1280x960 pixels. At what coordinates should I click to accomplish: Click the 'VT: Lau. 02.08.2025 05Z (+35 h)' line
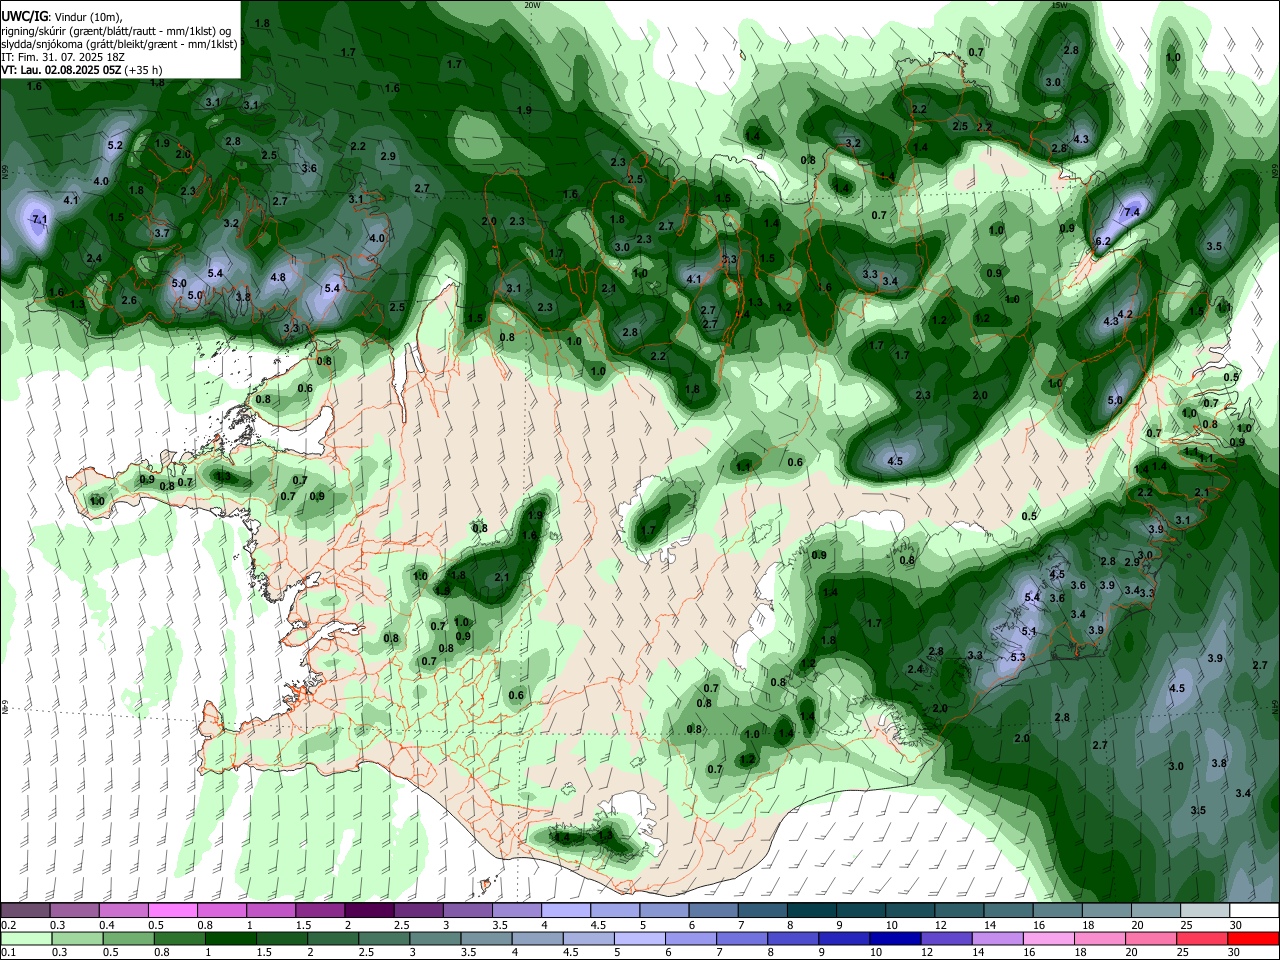point(82,70)
